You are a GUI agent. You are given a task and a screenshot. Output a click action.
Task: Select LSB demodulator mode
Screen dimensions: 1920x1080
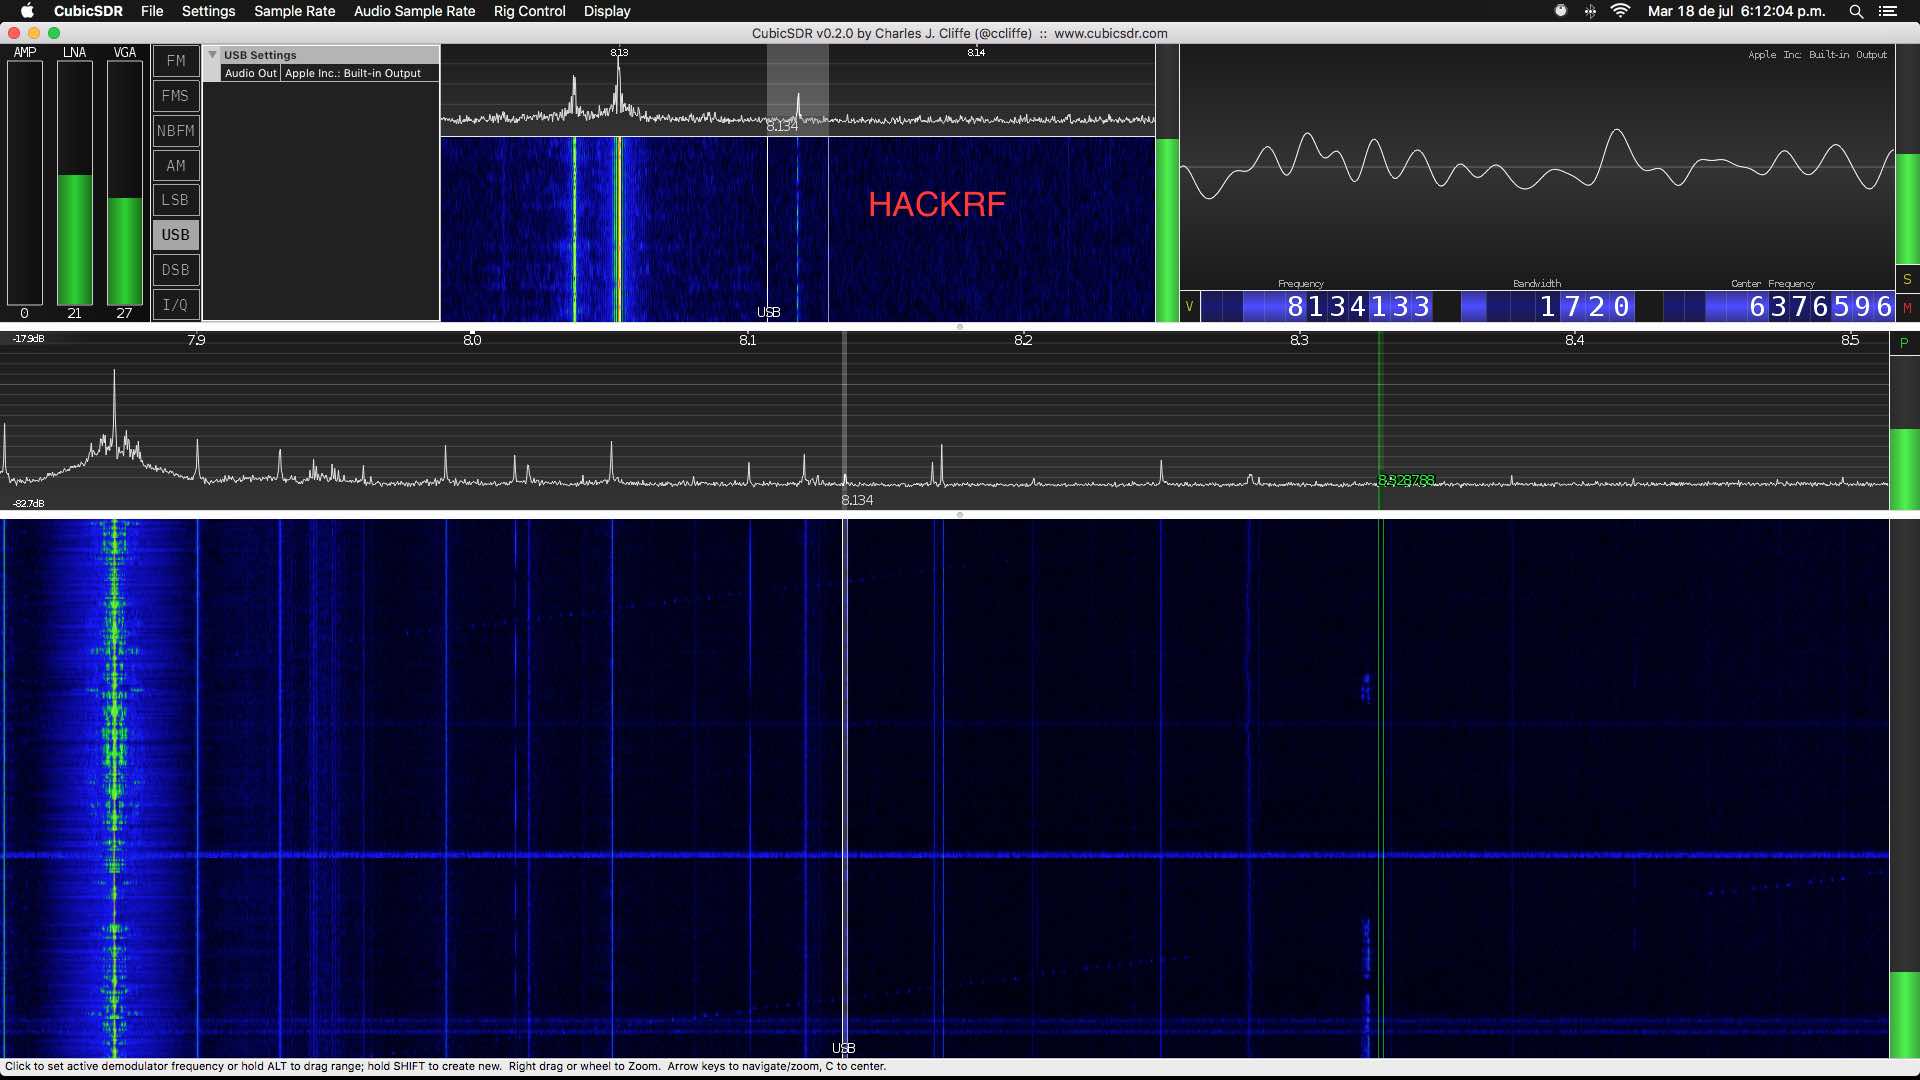coord(176,200)
